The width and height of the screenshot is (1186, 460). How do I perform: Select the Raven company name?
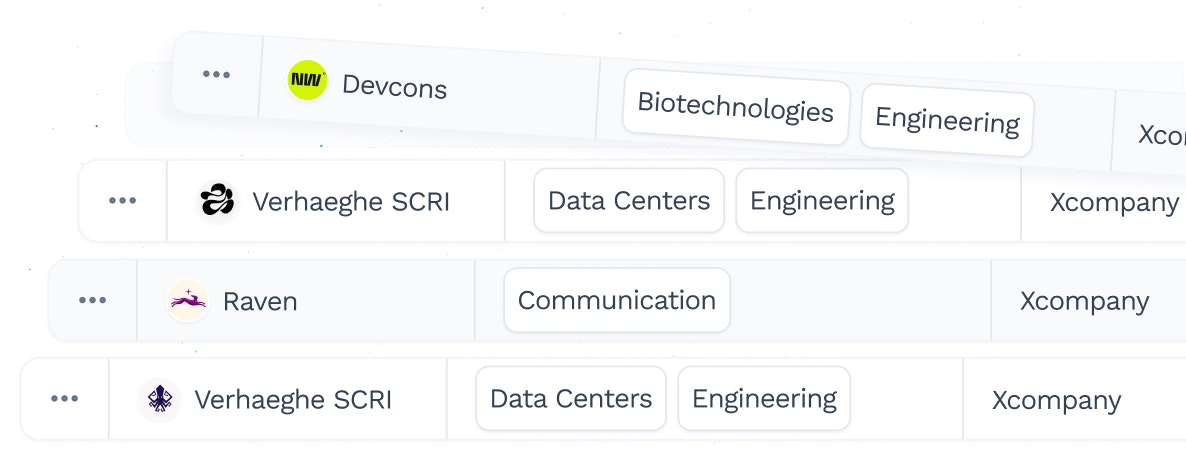(x=259, y=302)
